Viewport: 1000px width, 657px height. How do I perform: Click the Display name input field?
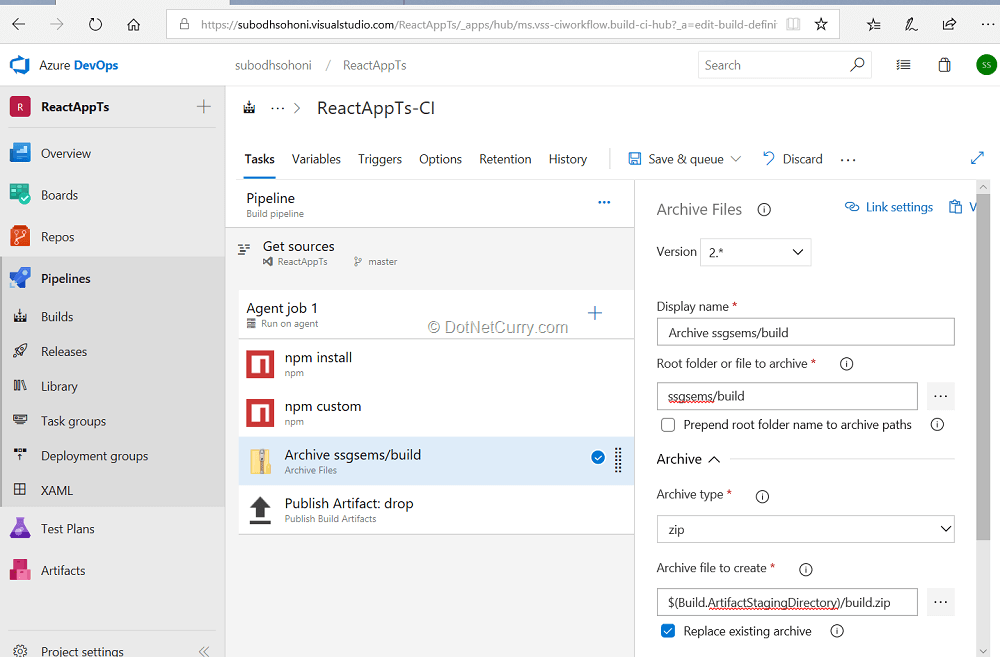click(805, 332)
